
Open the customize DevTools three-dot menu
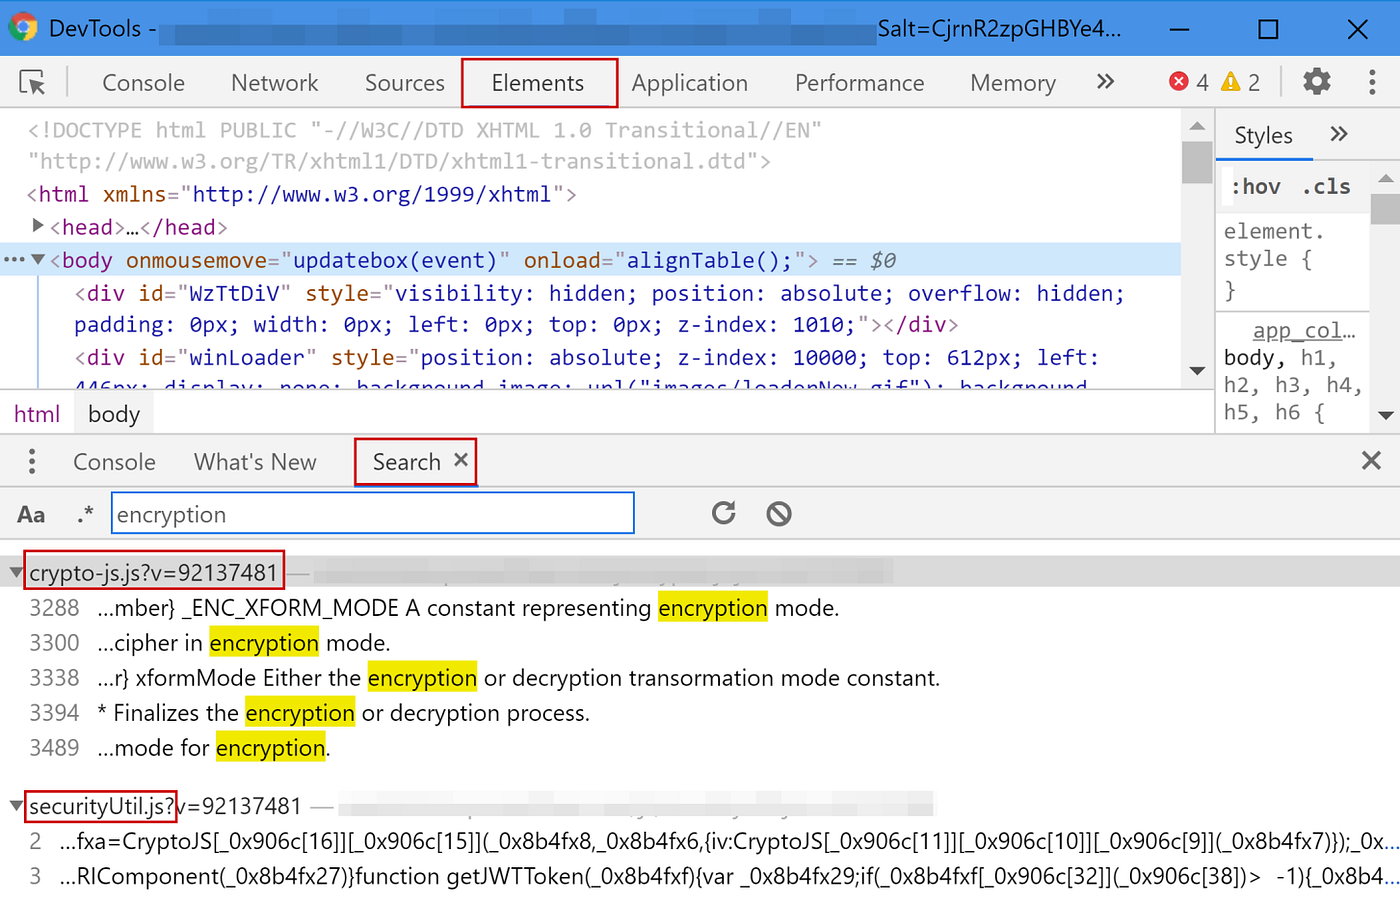point(1372,83)
